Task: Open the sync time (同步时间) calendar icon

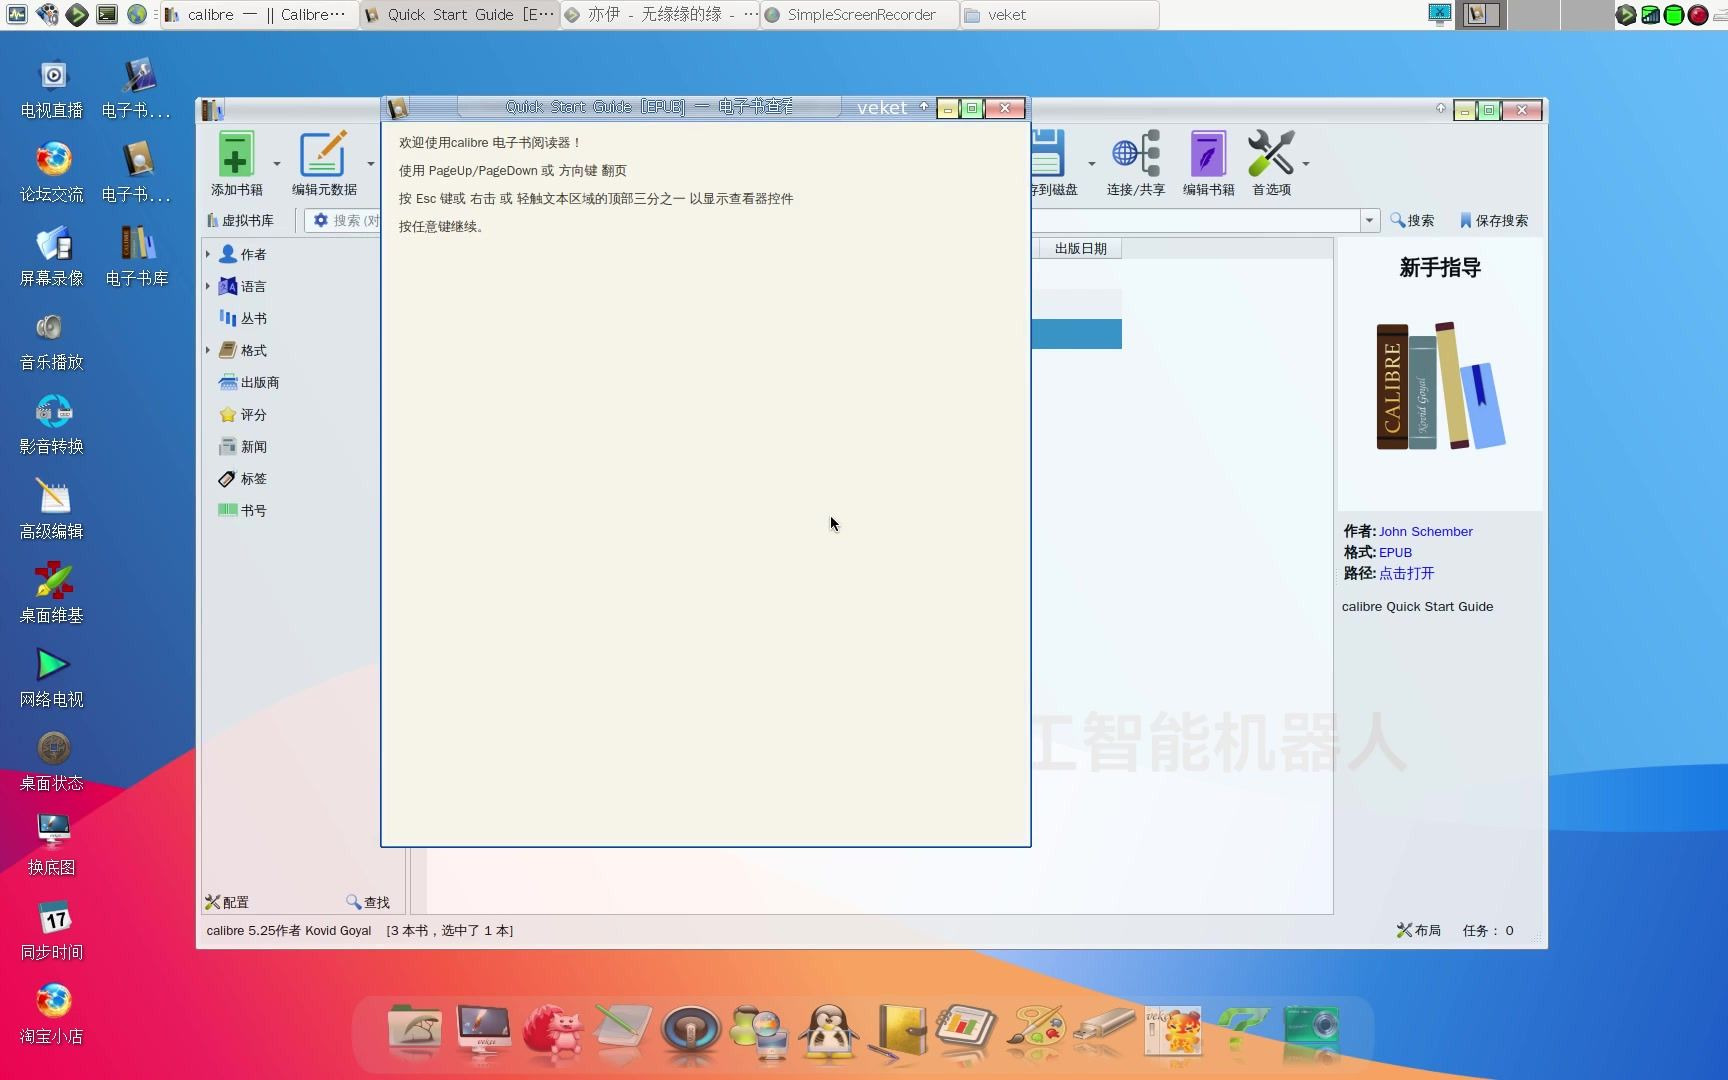Action: [x=52, y=930]
